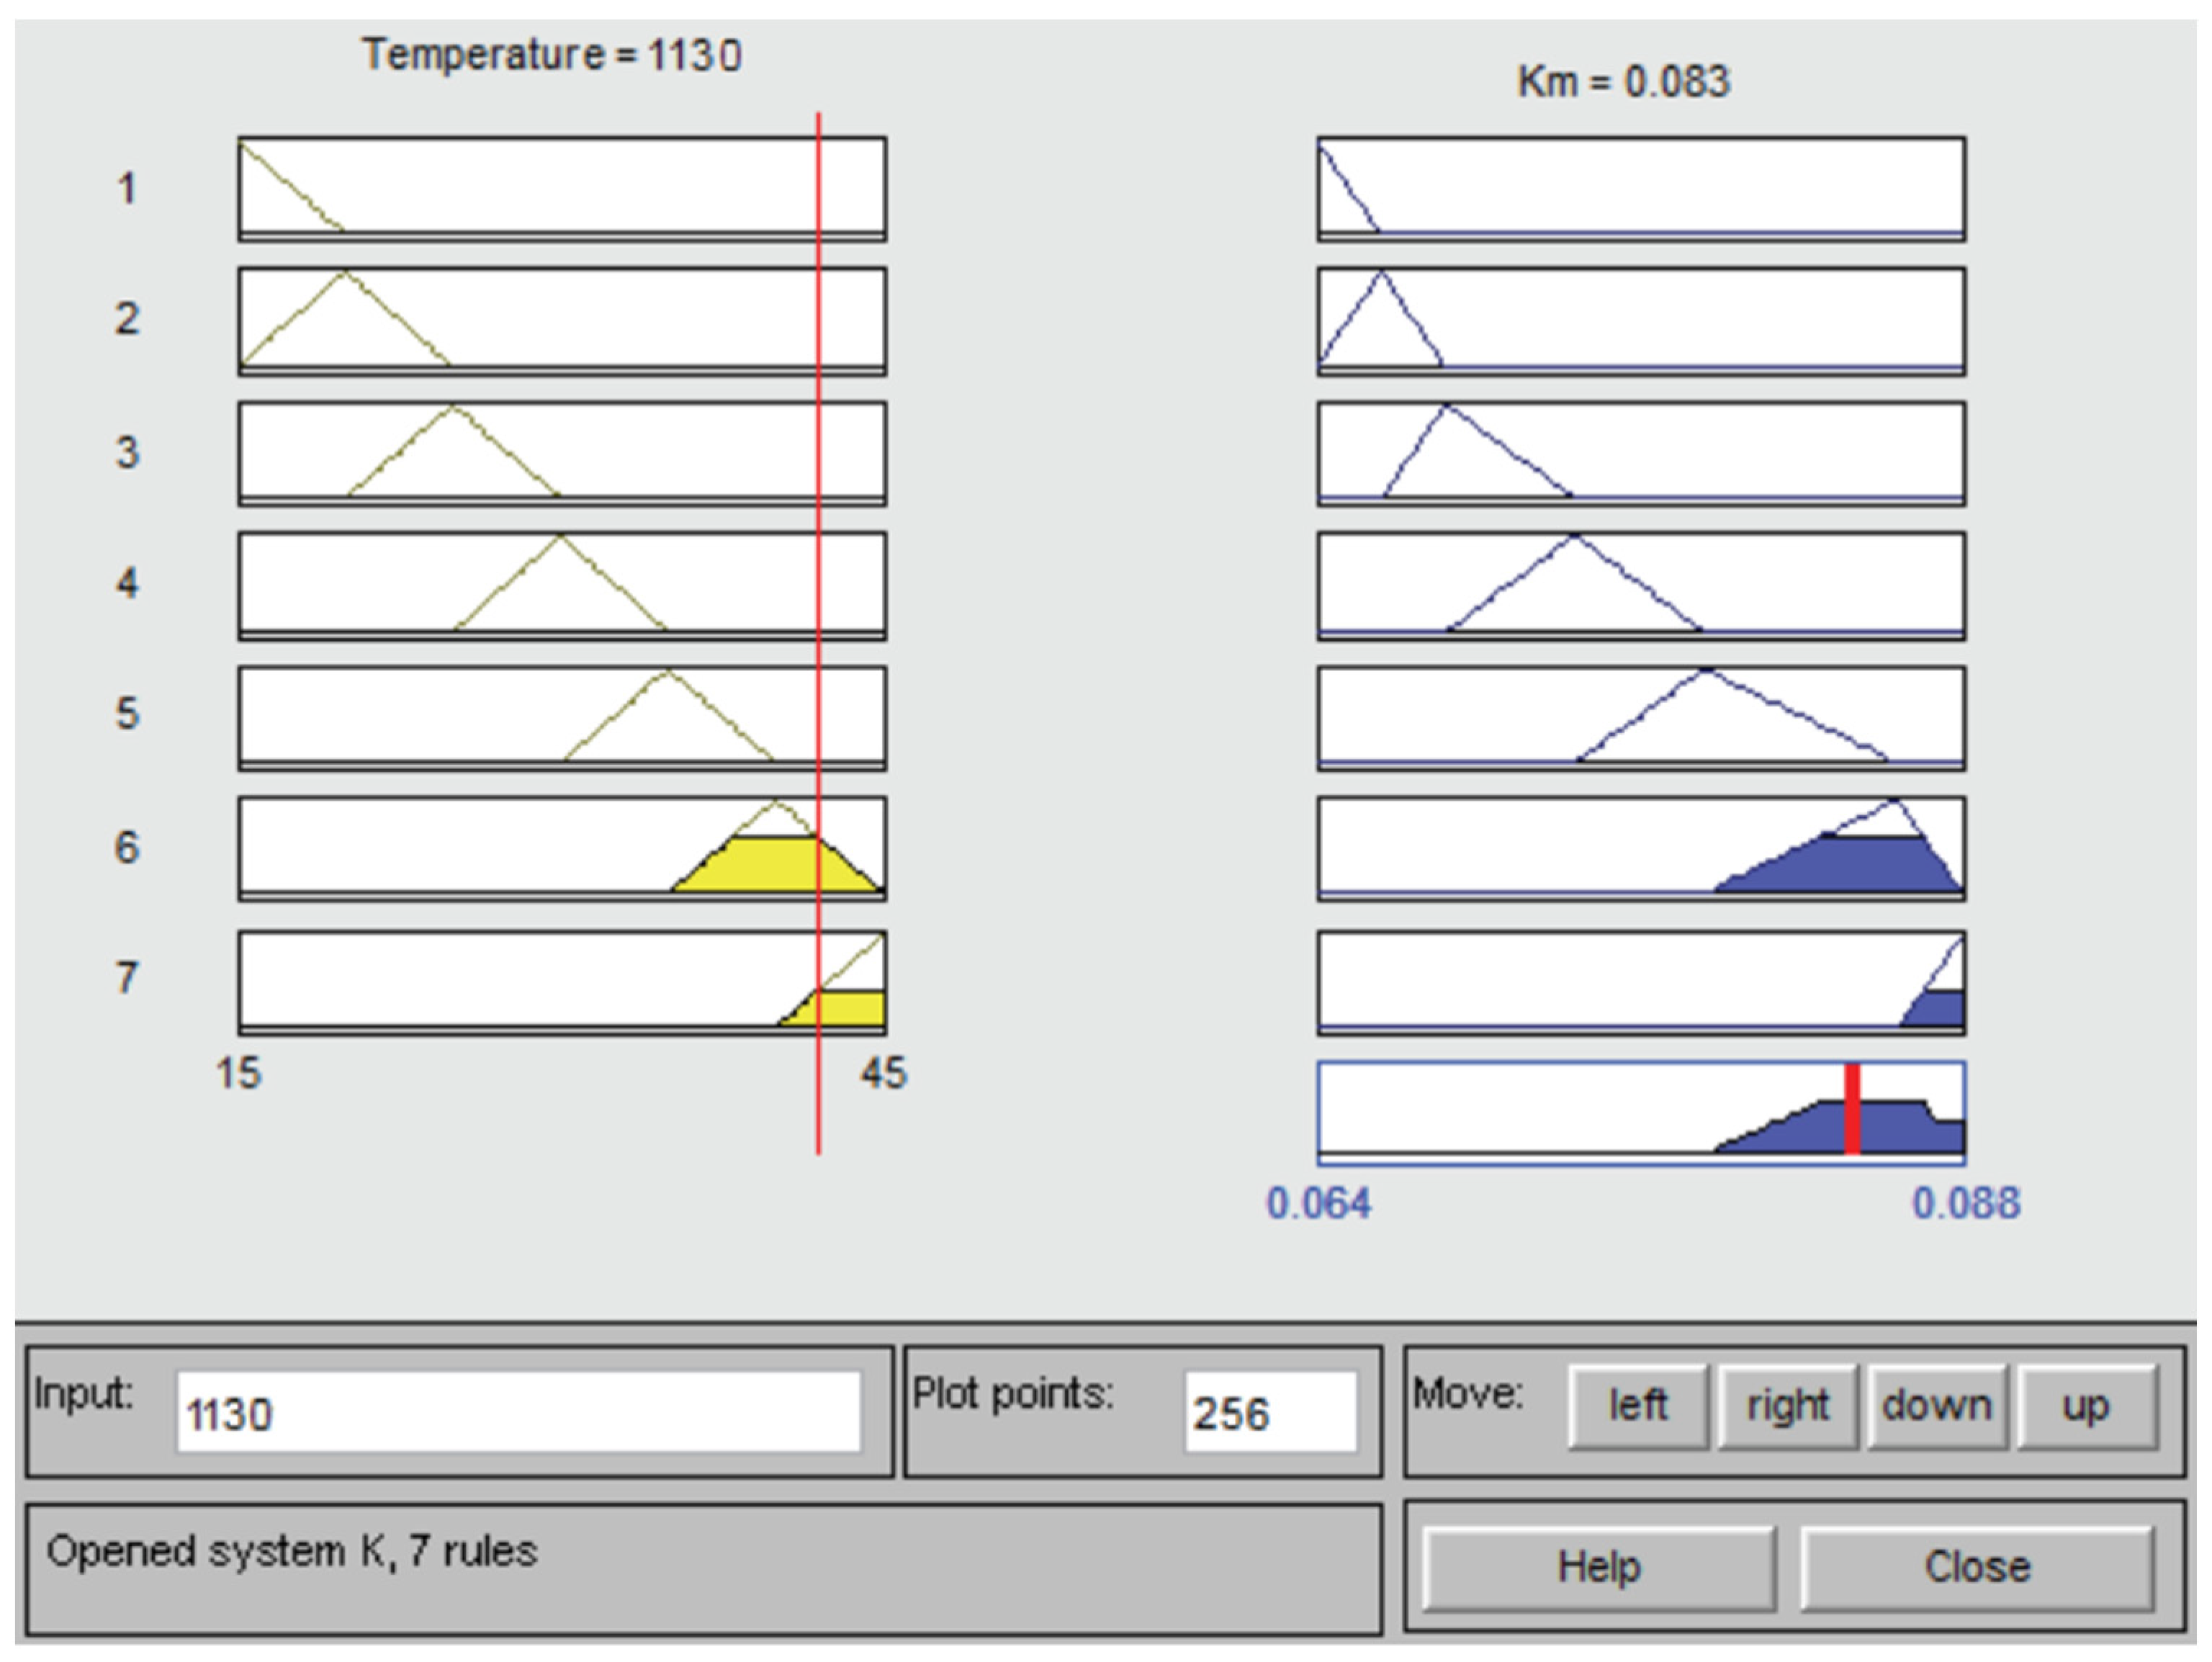The image size is (2212, 1662).
Task: Click the Input value text field
Action: (518, 1412)
